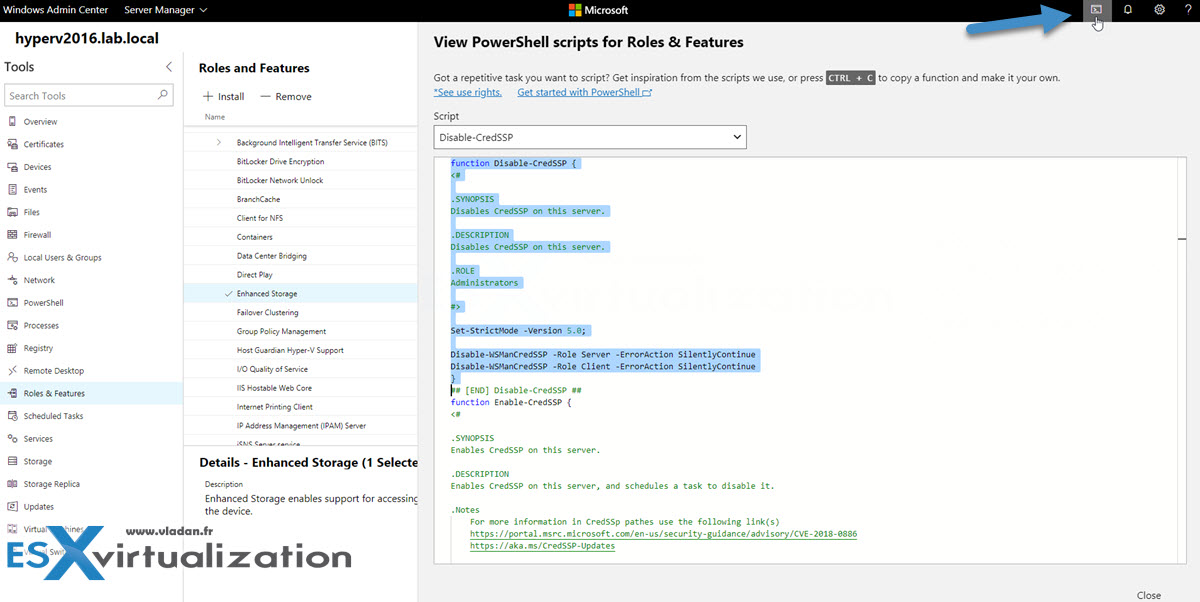Select the Client for NFS row
The width and height of the screenshot is (1200, 602).
[x=300, y=218]
